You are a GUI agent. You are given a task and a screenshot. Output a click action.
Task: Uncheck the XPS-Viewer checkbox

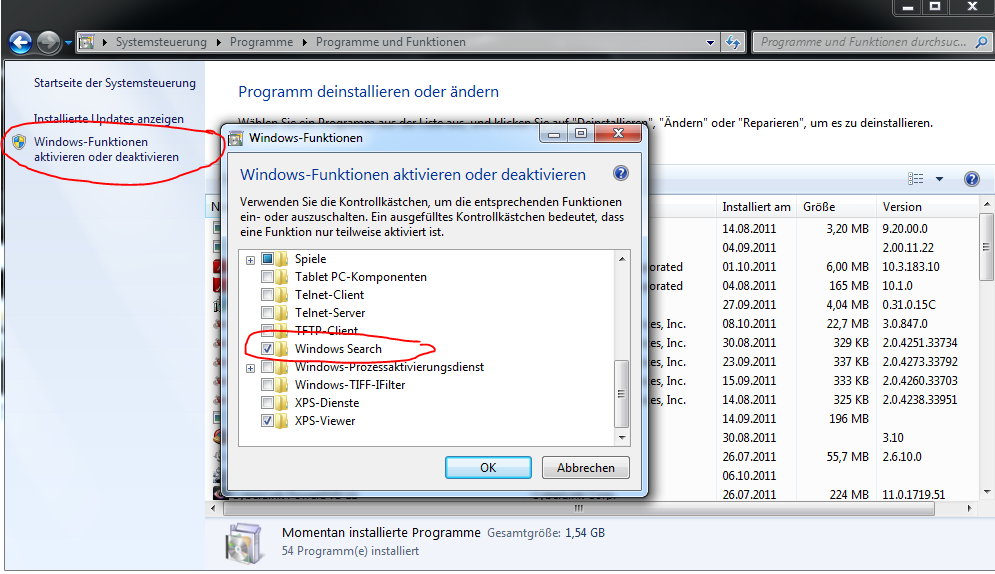click(x=267, y=421)
